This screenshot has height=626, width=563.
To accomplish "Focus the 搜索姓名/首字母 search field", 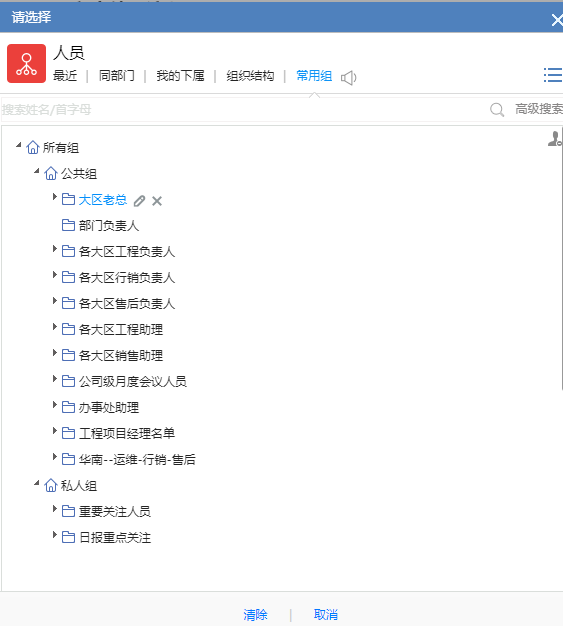I will tap(244, 109).
